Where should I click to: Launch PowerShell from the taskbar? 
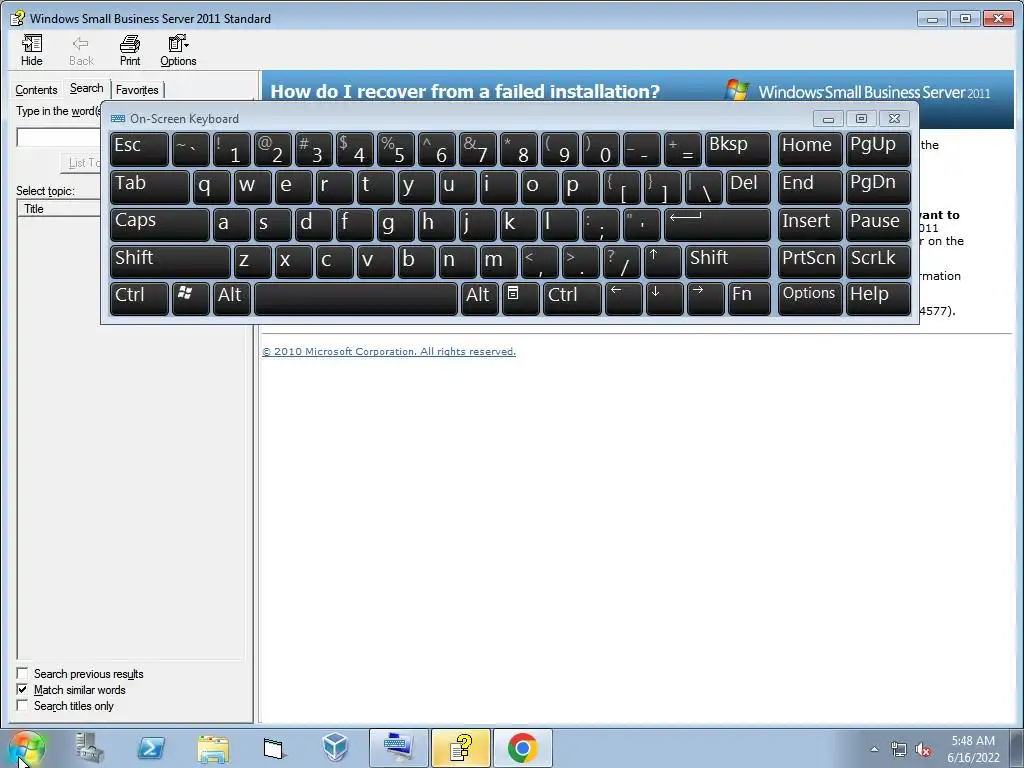[x=151, y=748]
